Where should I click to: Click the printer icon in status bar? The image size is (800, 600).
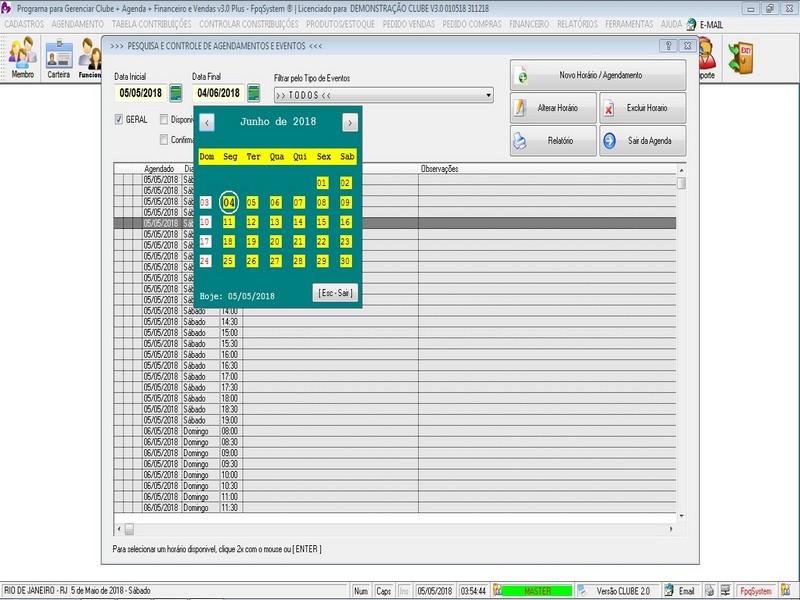709,591
